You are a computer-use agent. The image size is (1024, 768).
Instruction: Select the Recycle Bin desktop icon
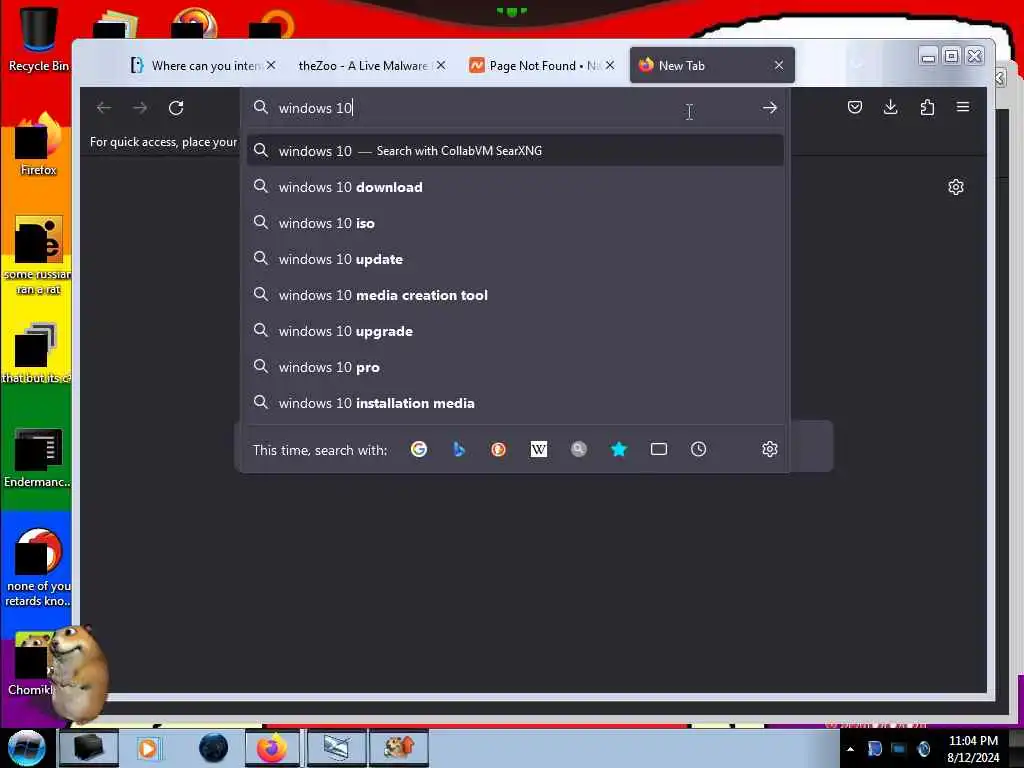pyautogui.click(x=38, y=39)
